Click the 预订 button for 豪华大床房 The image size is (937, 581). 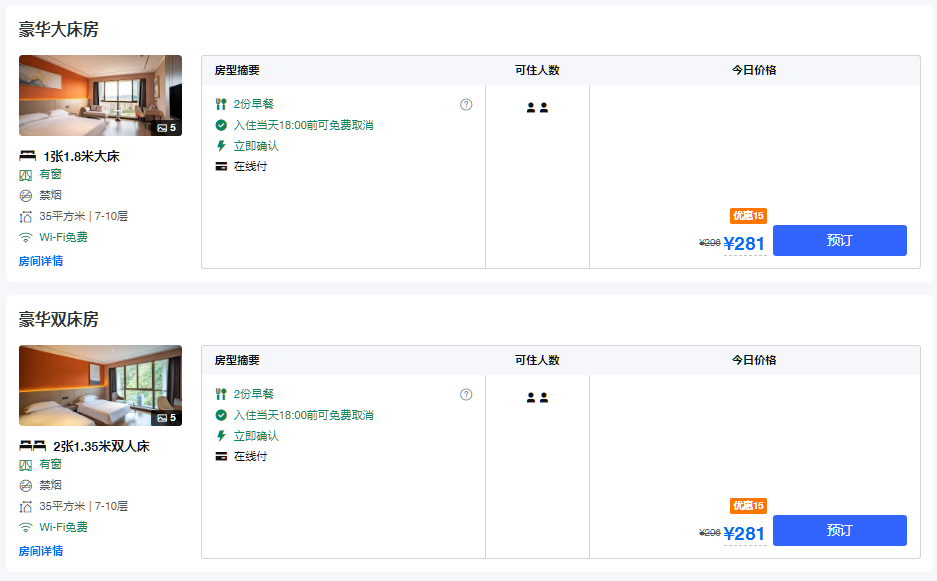839,241
